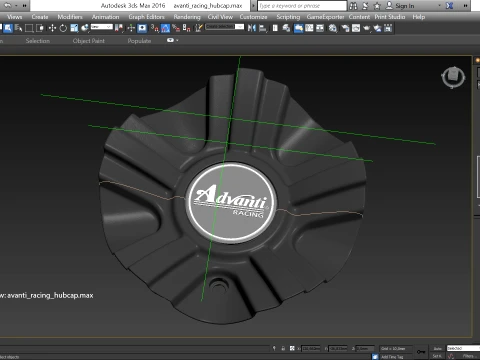Open Autodesk A360 Gallery icon
Screen dimensions: 480x360
388,28
